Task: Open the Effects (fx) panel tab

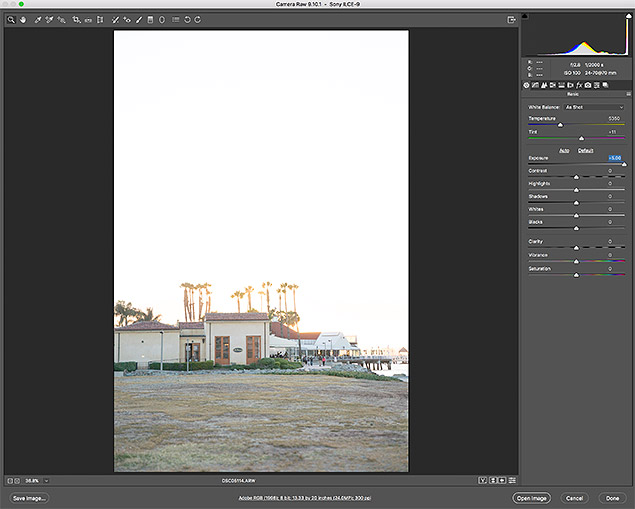Action: coord(580,85)
